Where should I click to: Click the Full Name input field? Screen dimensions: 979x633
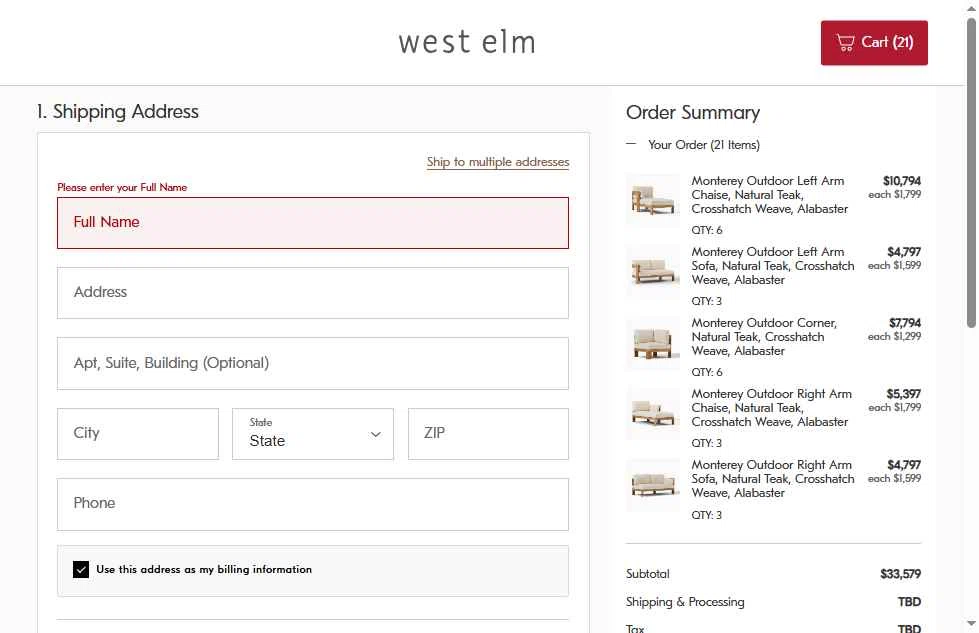313,223
